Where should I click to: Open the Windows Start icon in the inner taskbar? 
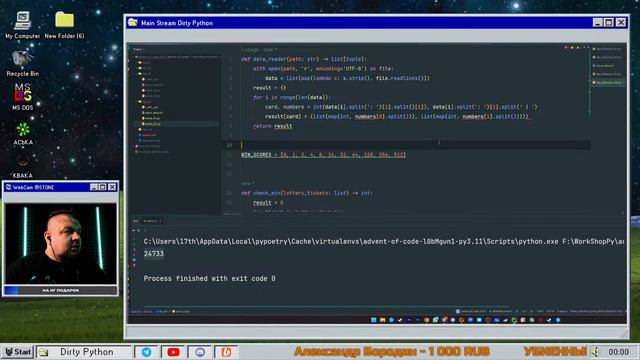pos(373,320)
